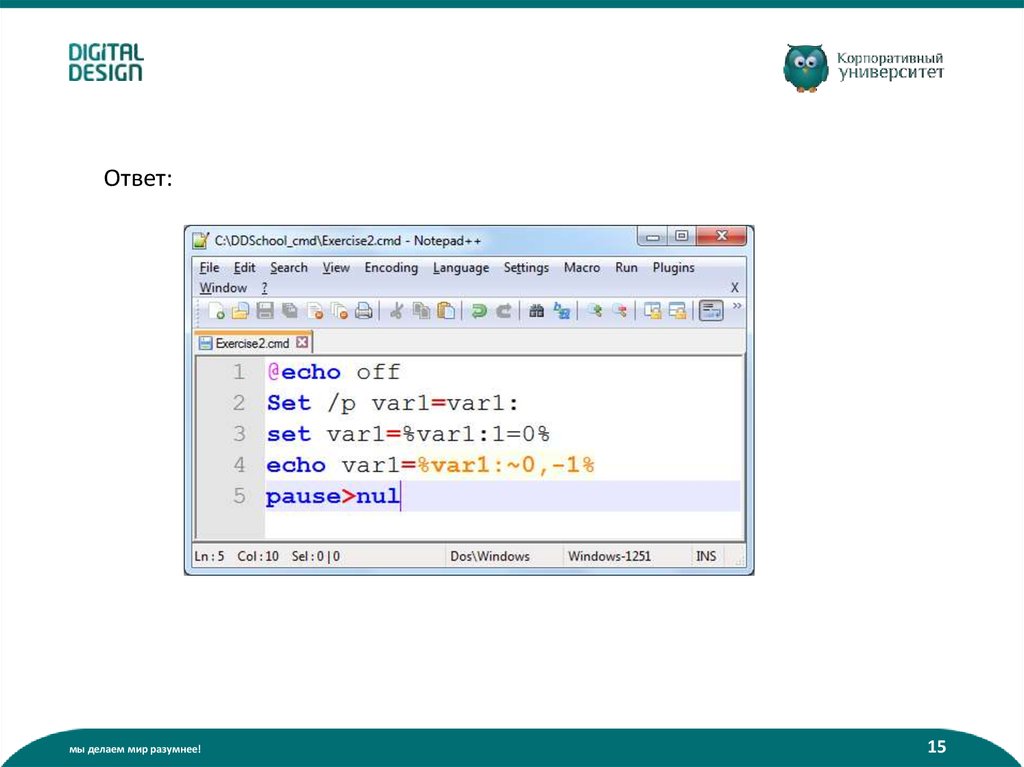Toggle INS insert mode in status bar
The height and width of the screenshot is (767, 1024).
coord(706,556)
